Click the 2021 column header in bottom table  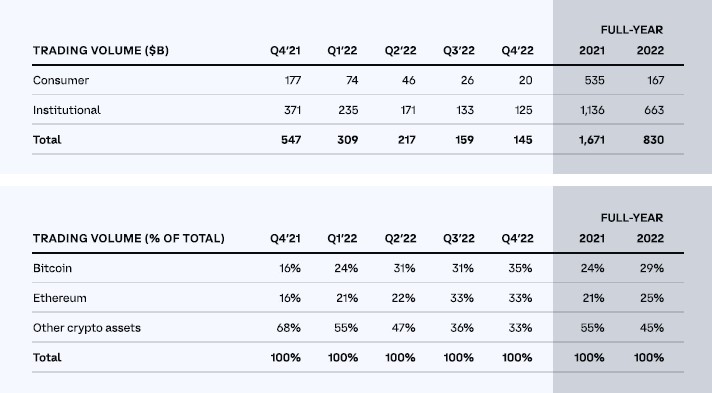(x=592, y=239)
